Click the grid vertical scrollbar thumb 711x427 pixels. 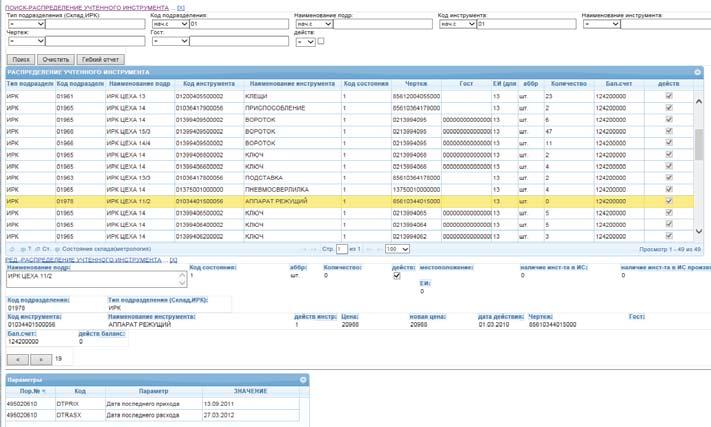699,145
